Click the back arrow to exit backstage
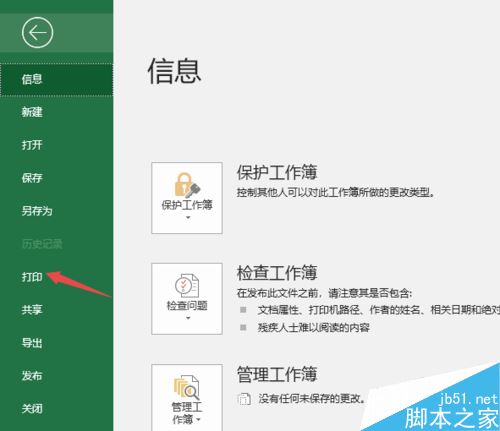This screenshot has height=431, width=500. point(37,33)
